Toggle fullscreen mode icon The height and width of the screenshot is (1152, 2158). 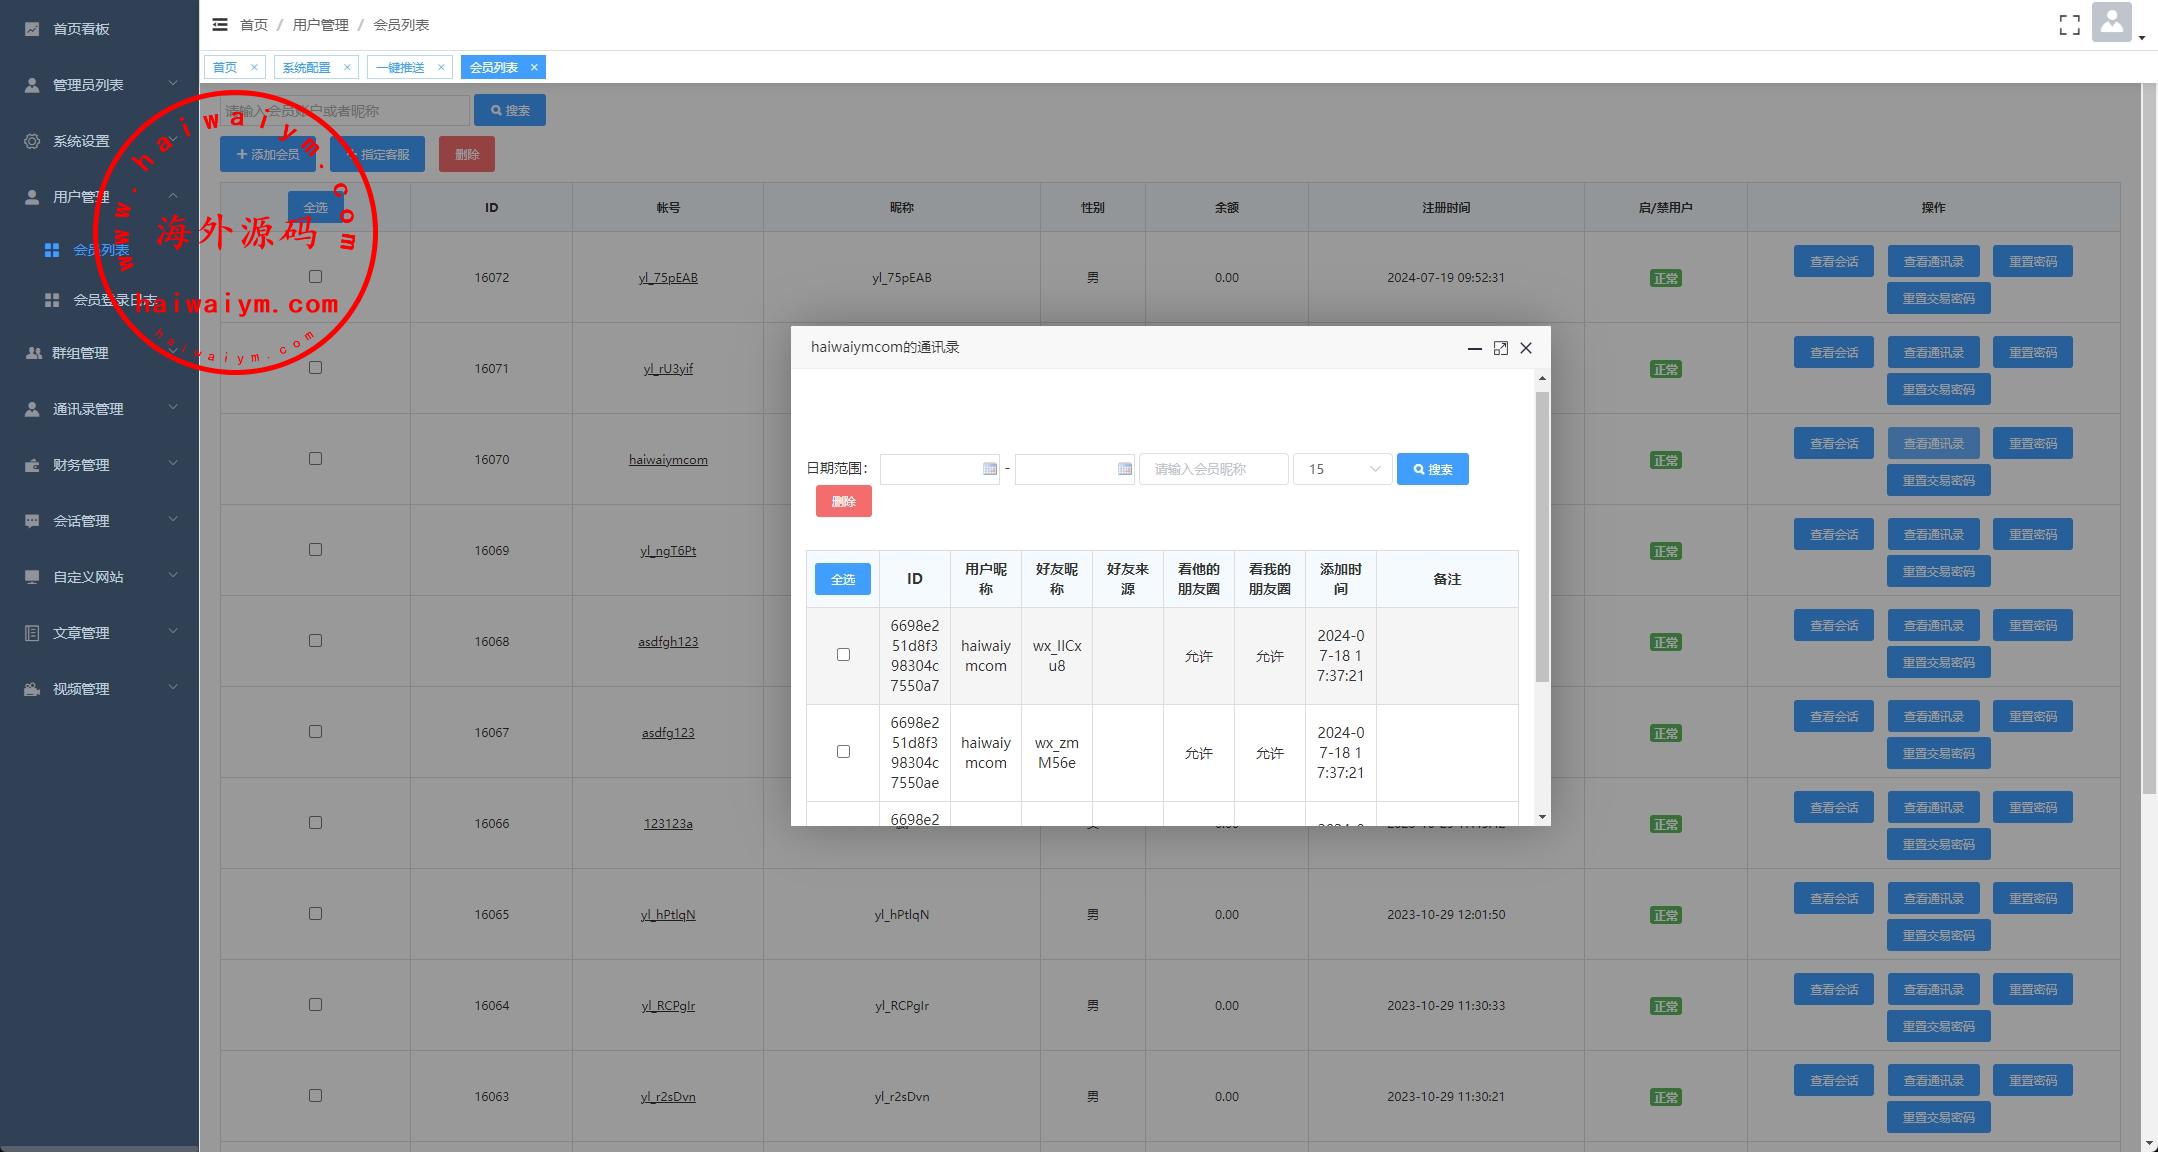[x=2069, y=25]
